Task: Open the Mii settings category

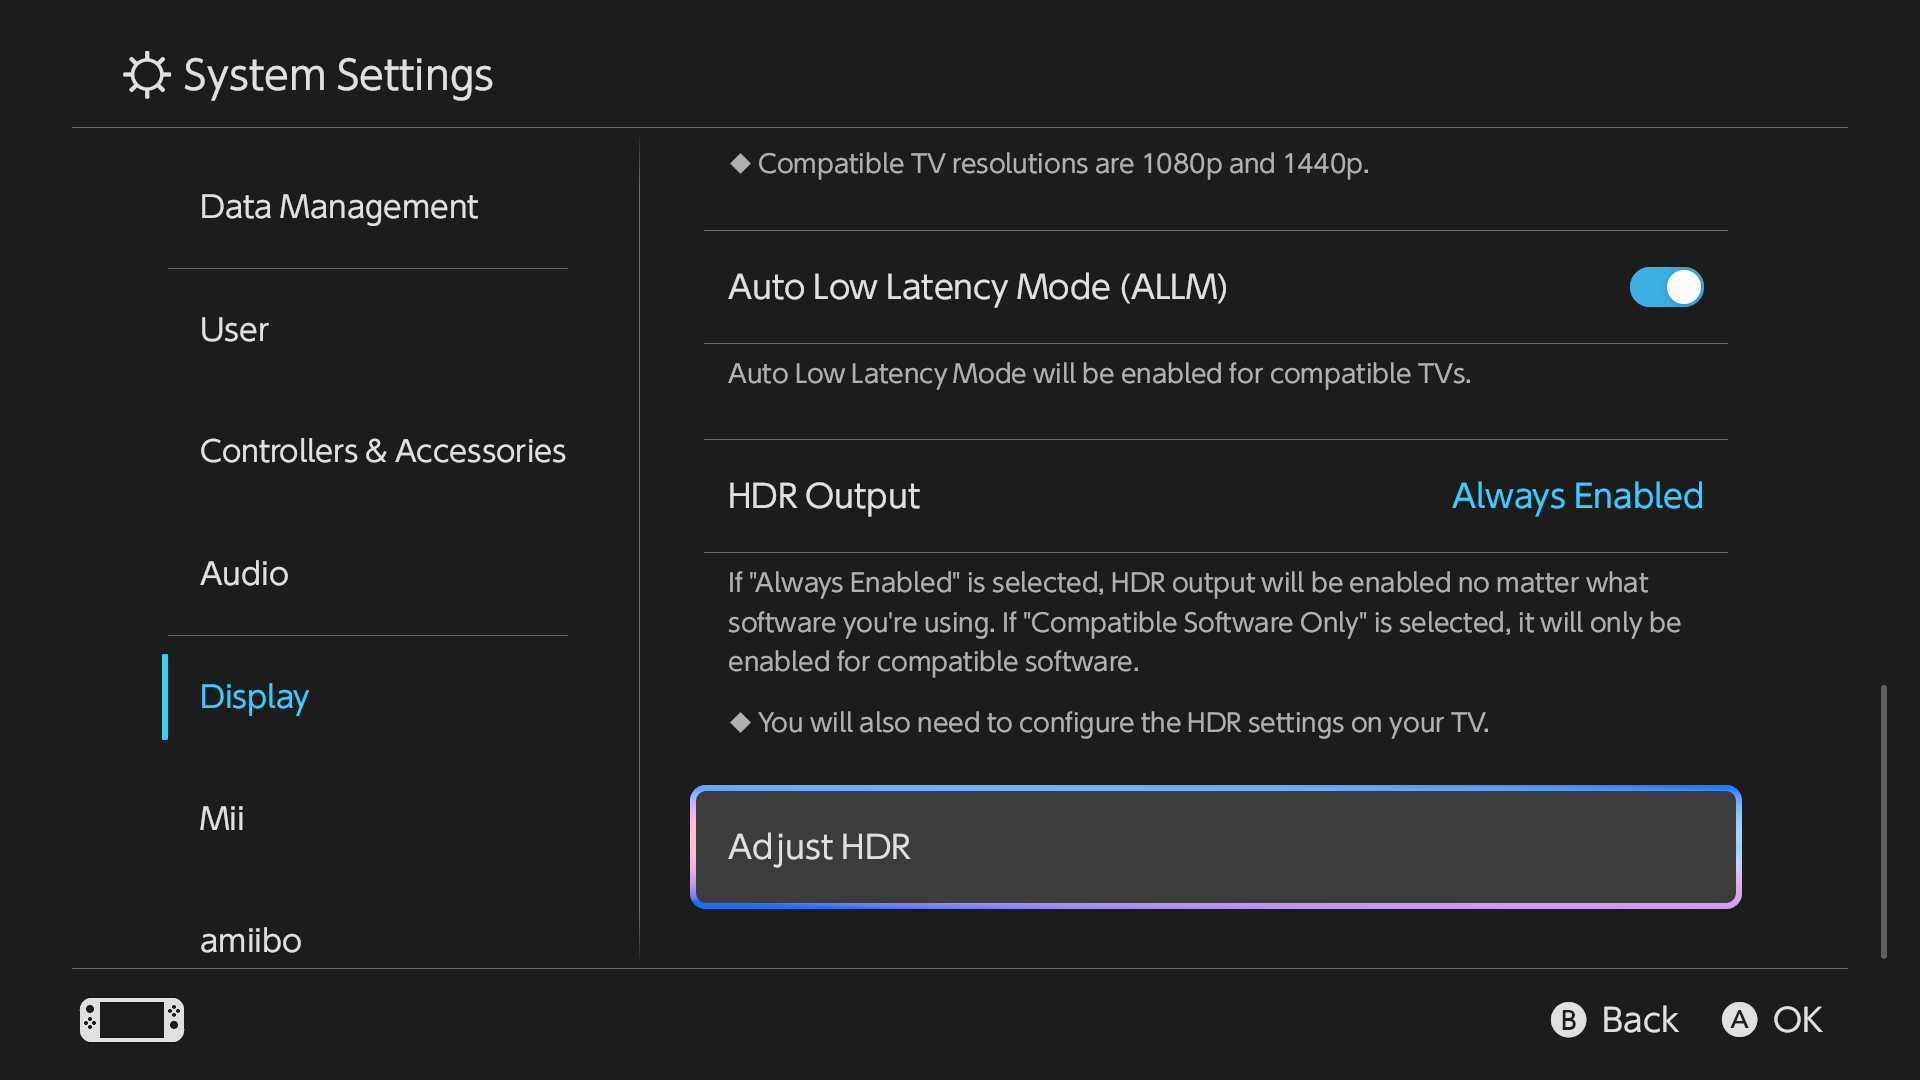Action: point(222,819)
